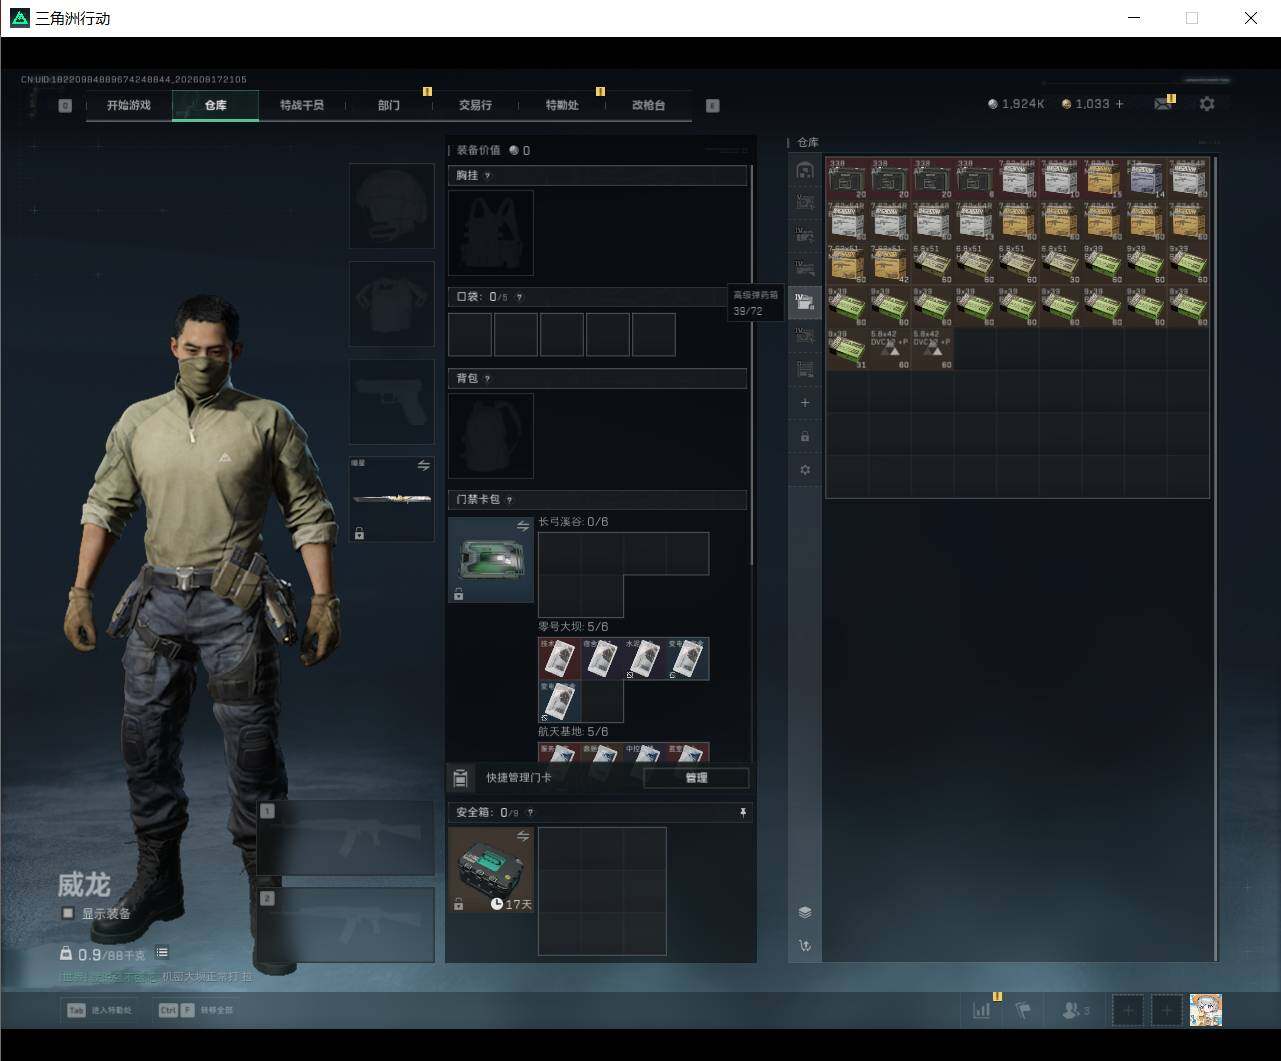This screenshot has width=1281, height=1061.
Task: Click the first empty pocket slot
Action: pyautogui.click(x=470, y=334)
